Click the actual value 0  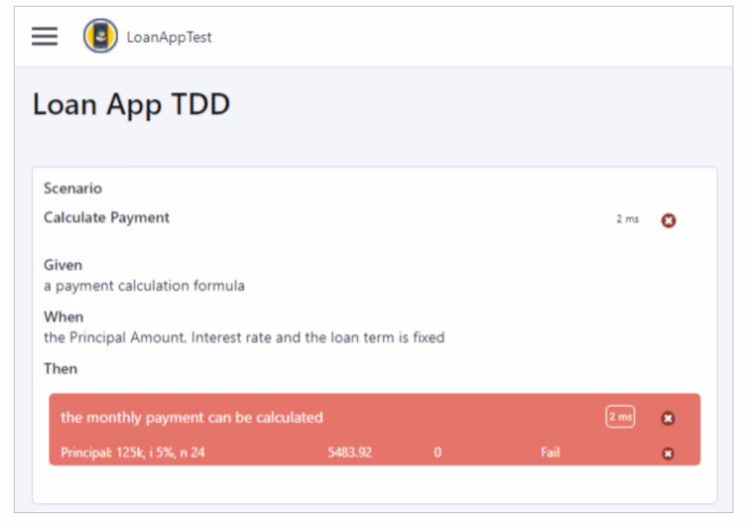pyautogui.click(x=438, y=452)
